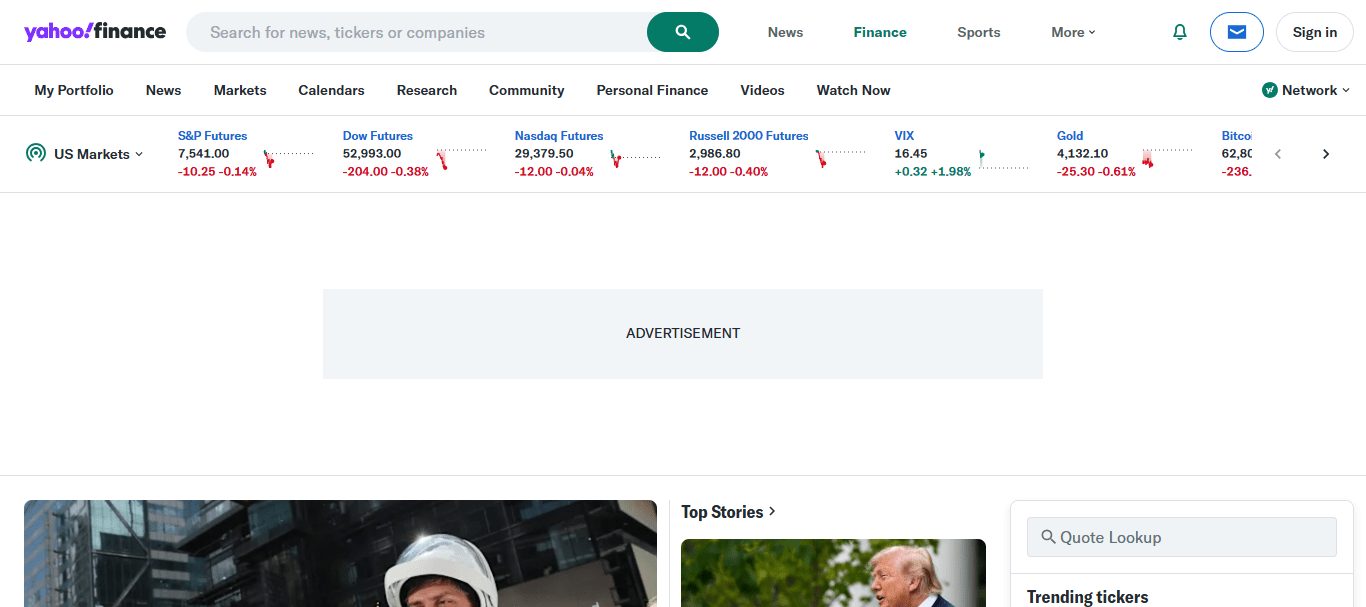This screenshot has height=607, width=1366.
Task: Open the Russell 2000 Futures sparkline chart
Action: tap(841, 158)
